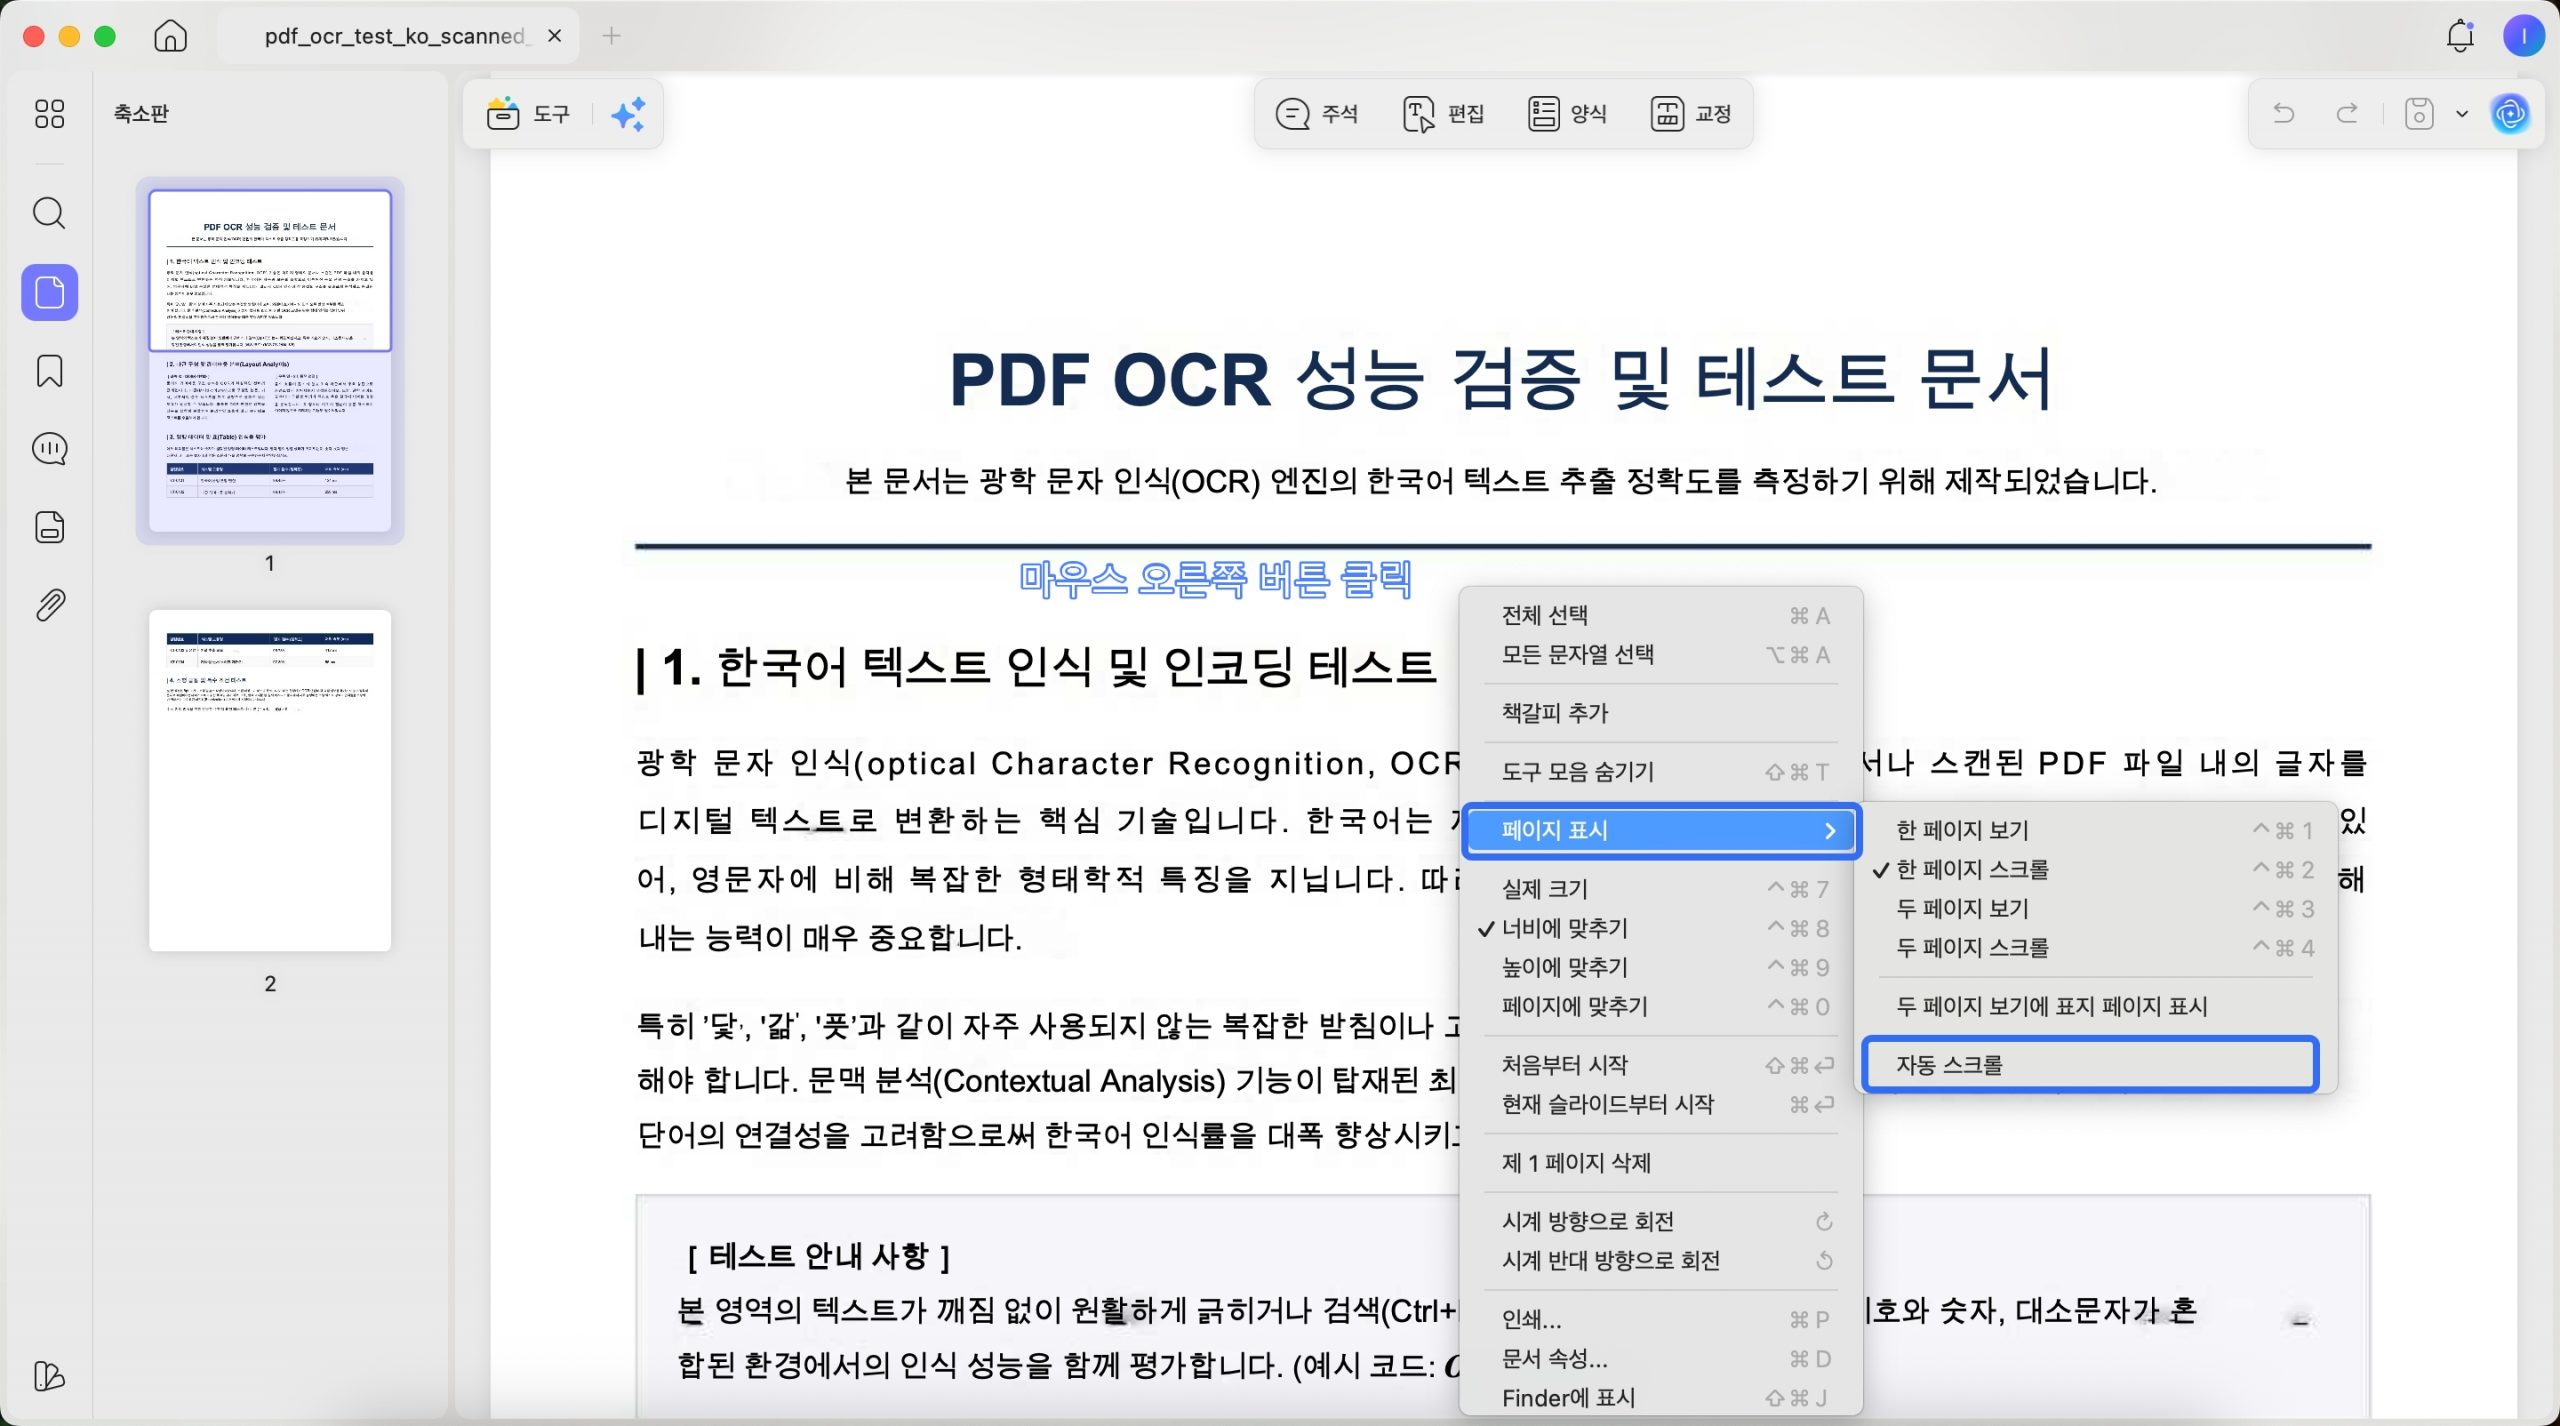
Task: Click the save disk icon
Action: [x=2419, y=113]
